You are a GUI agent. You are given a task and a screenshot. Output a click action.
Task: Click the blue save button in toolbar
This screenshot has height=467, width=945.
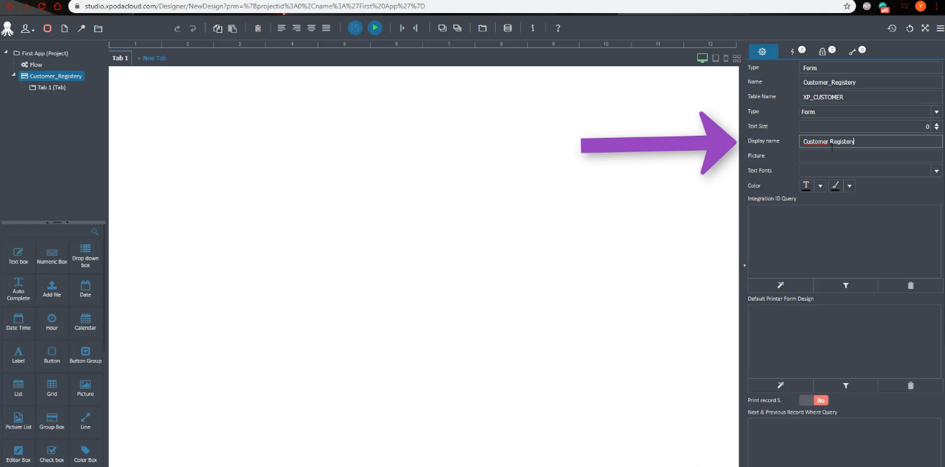[356, 28]
